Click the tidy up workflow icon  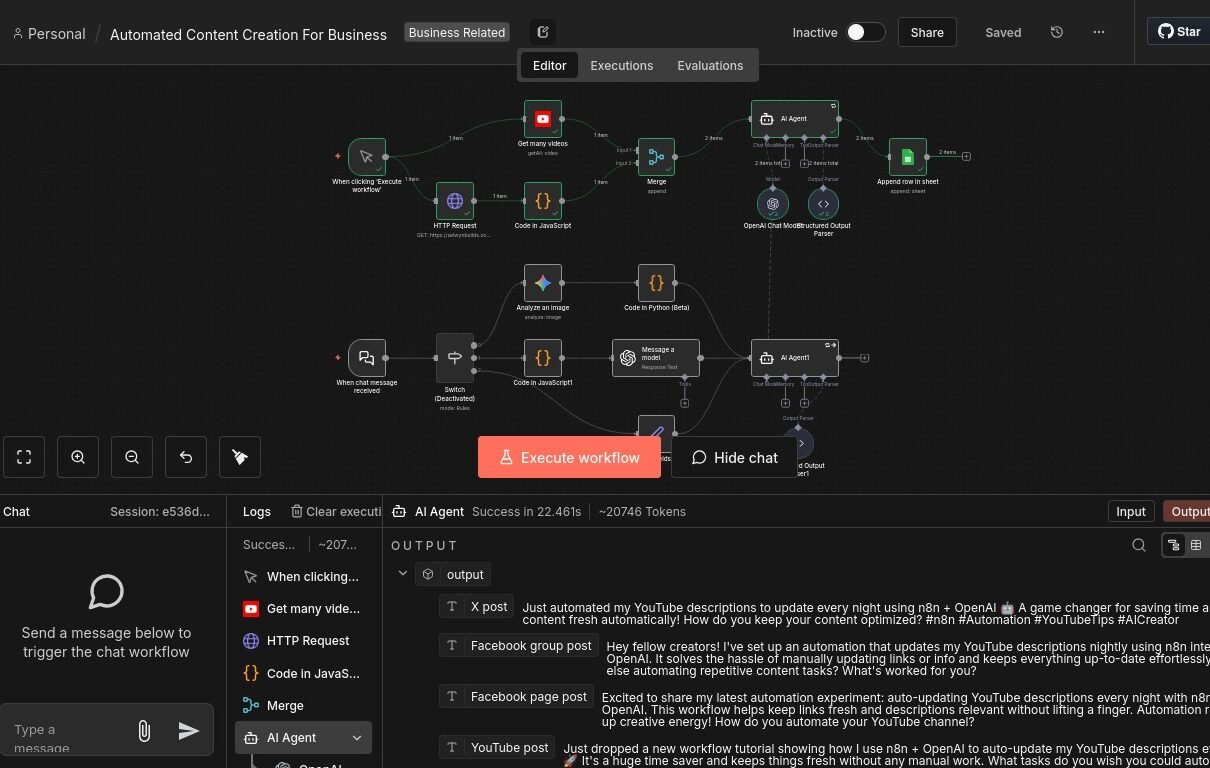pyautogui.click(x=240, y=457)
